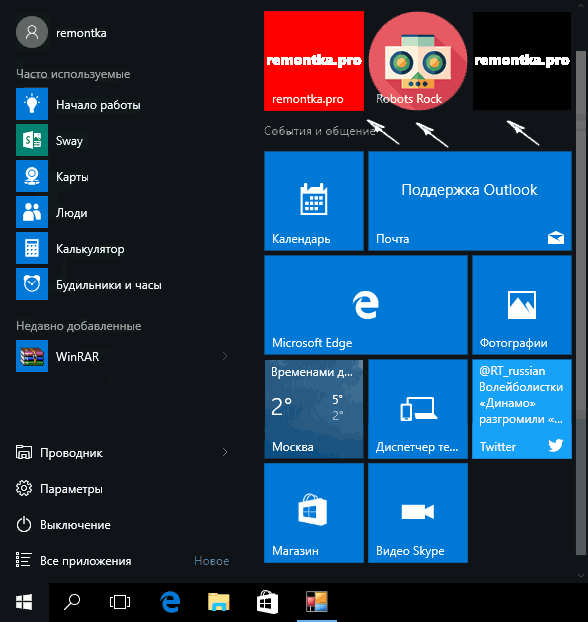Expand WinRAR jump list arrow
588x622 pixels.
click(225, 356)
